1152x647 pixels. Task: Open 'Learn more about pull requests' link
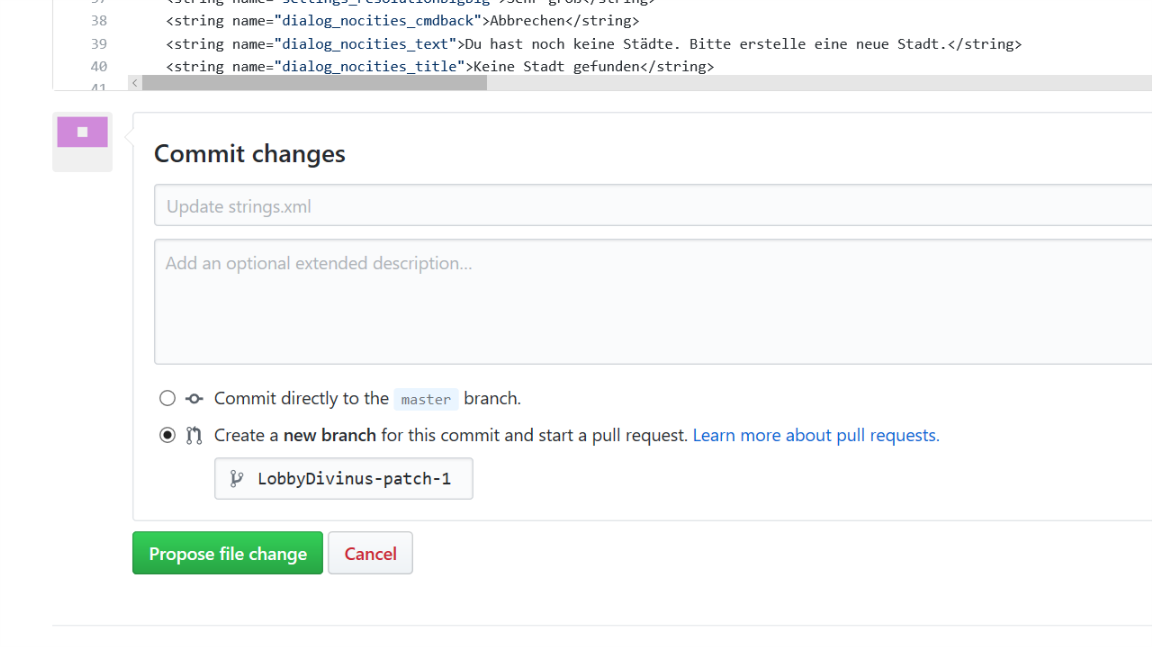(x=816, y=435)
